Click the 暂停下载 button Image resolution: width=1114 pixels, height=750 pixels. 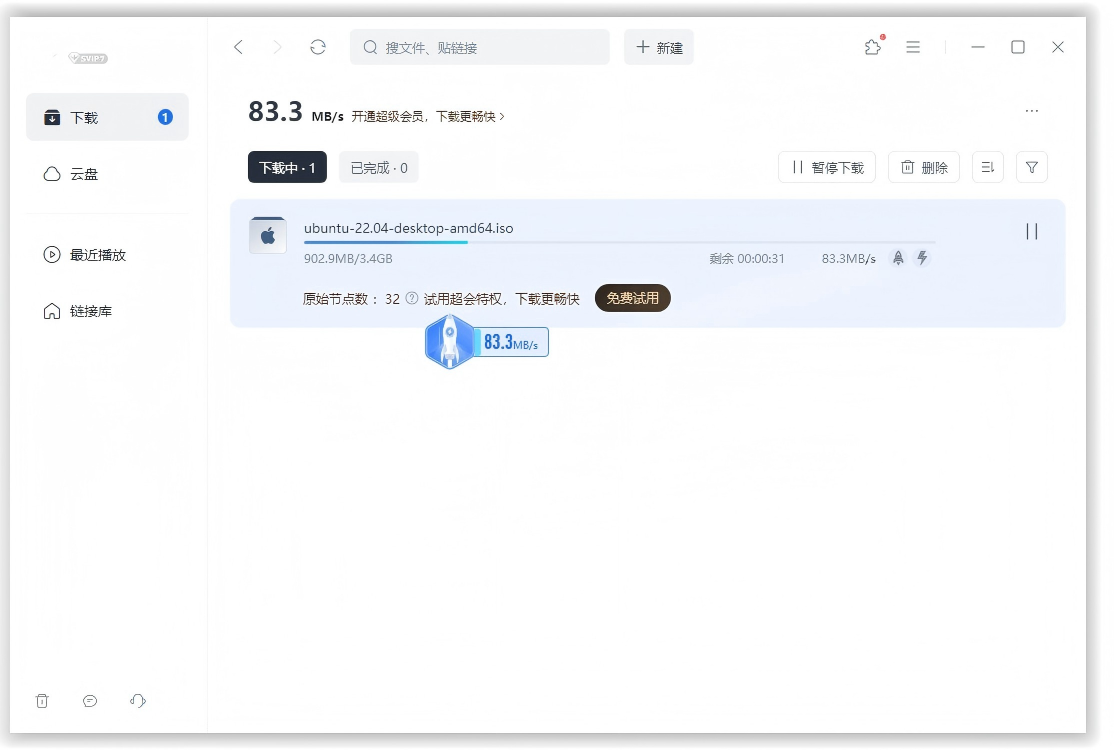[x=827, y=168]
